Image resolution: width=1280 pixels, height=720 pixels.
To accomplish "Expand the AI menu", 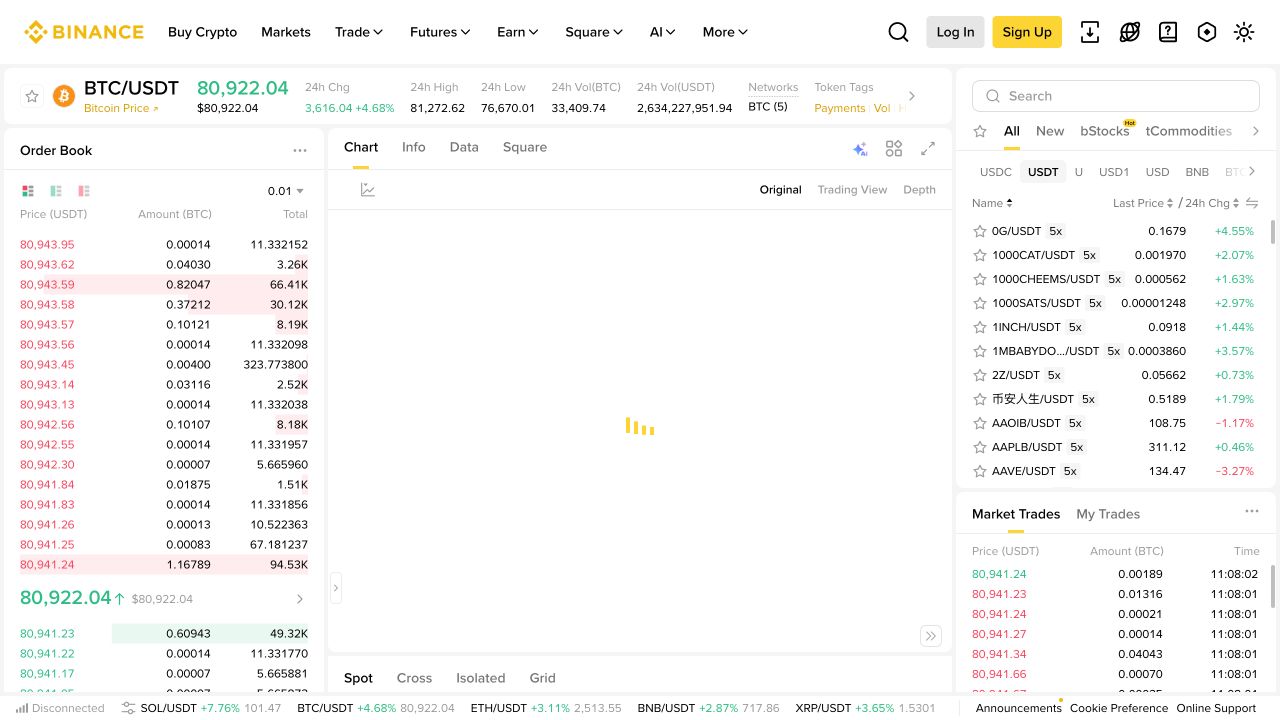I will 663,32.
